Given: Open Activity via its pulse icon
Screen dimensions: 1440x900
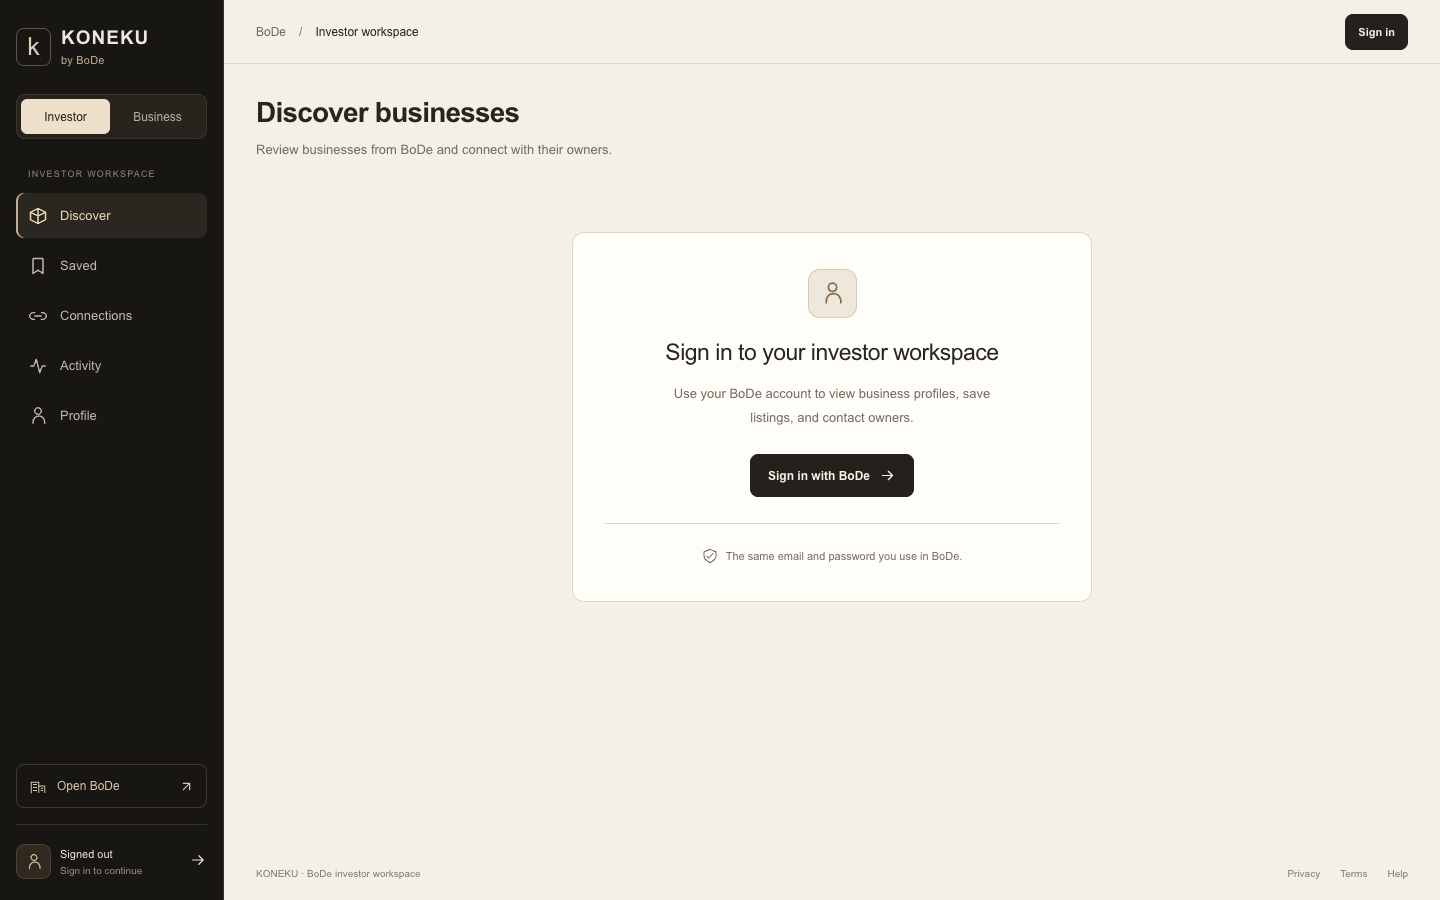Looking at the screenshot, I should click(38, 366).
